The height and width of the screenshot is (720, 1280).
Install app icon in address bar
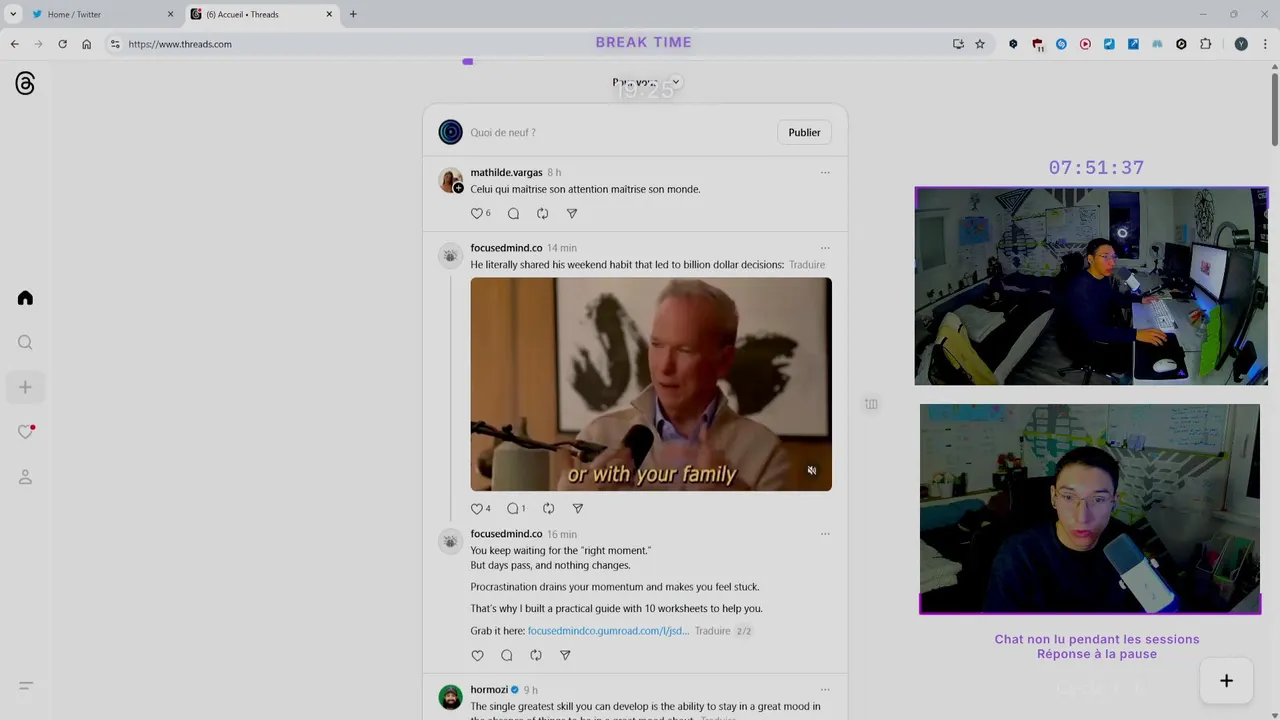tap(958, 44)
